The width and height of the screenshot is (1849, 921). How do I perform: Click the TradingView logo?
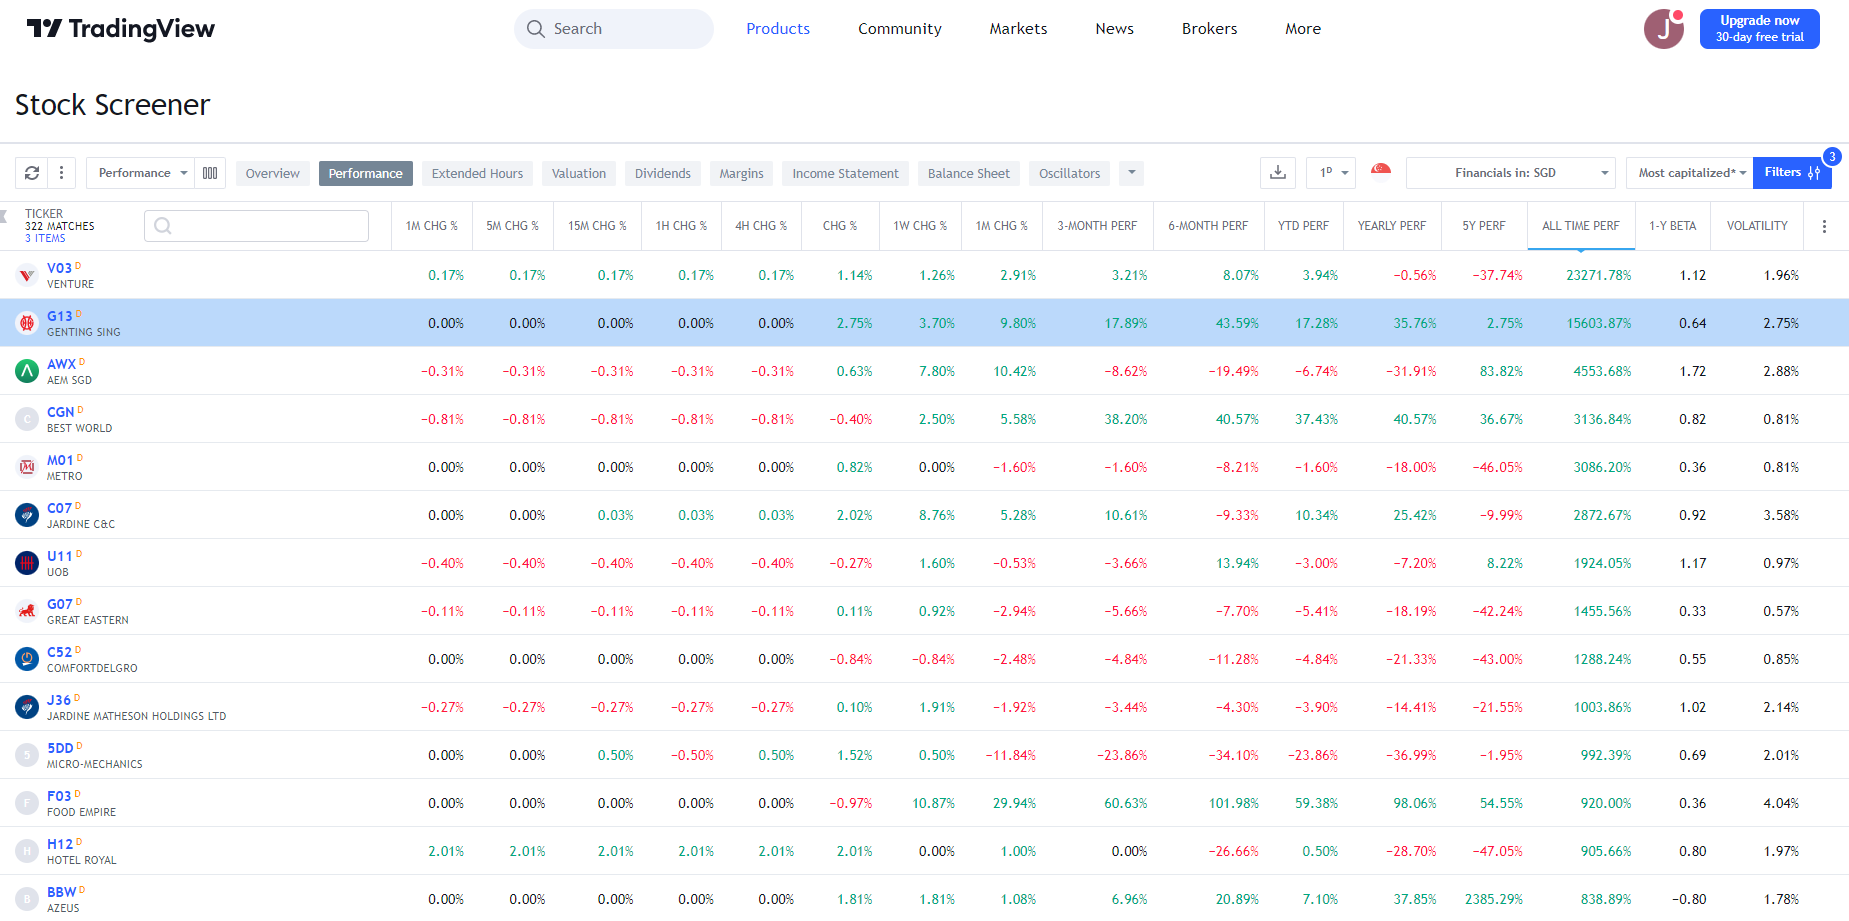point(119,28)
